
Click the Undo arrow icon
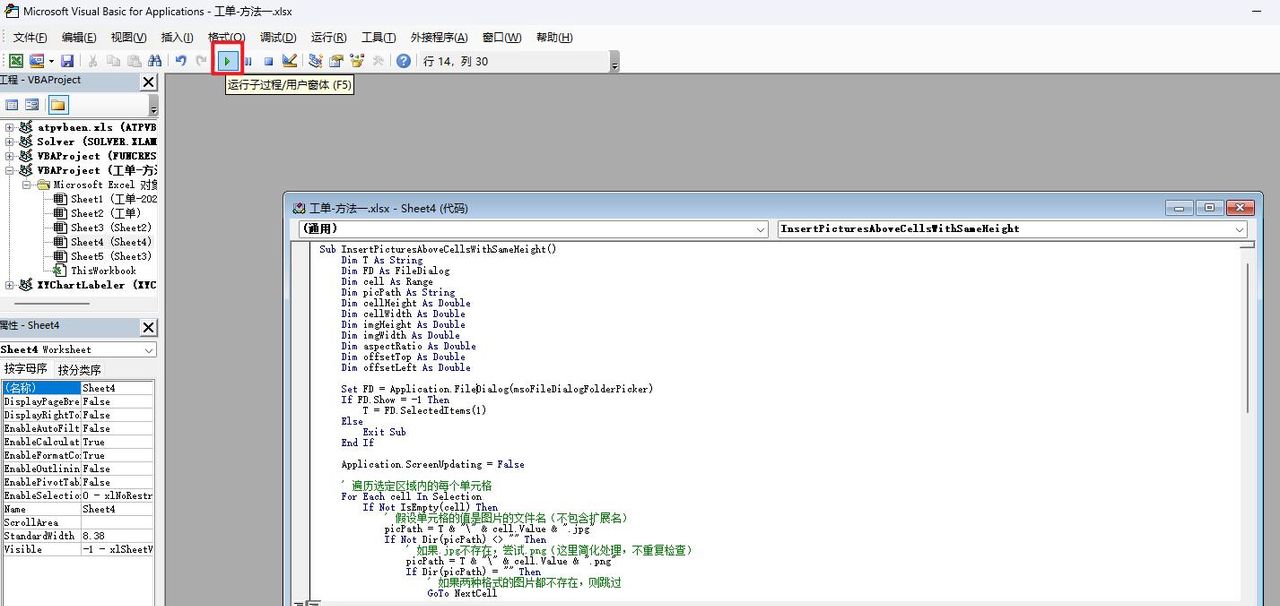point(181,61)
